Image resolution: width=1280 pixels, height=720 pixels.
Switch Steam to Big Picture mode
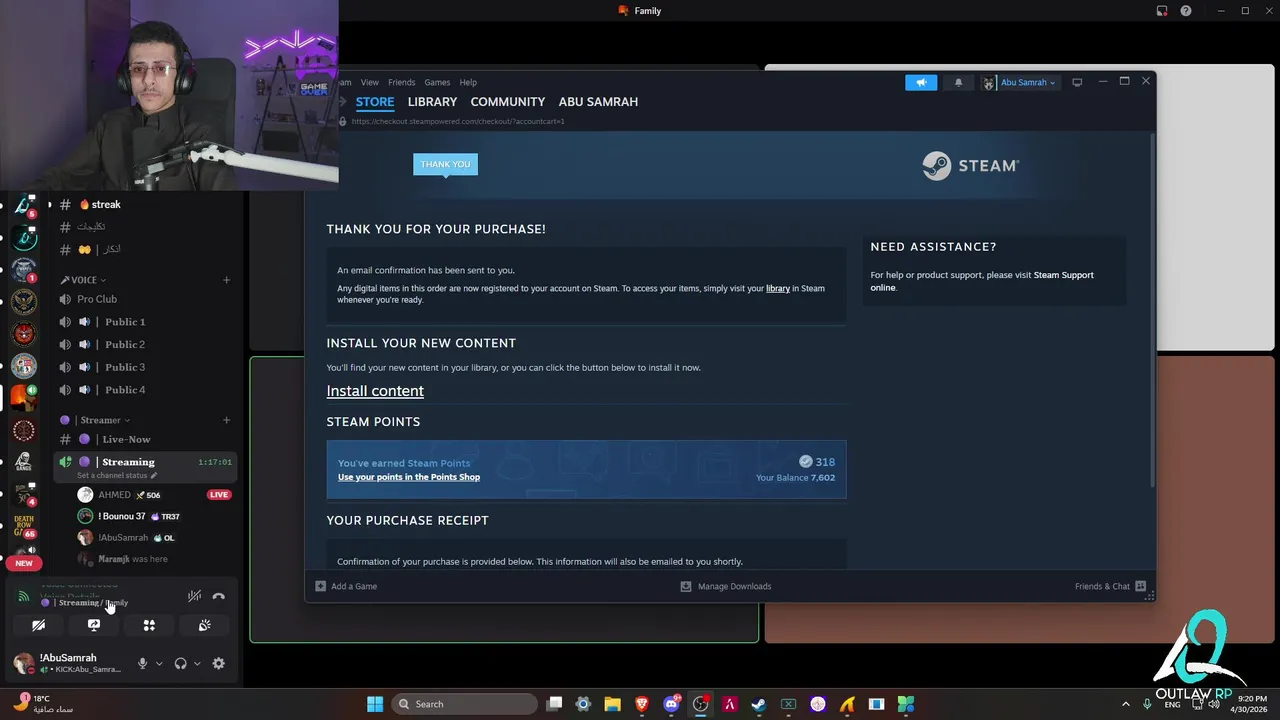pyautogui.click(x=1077, y=82)
